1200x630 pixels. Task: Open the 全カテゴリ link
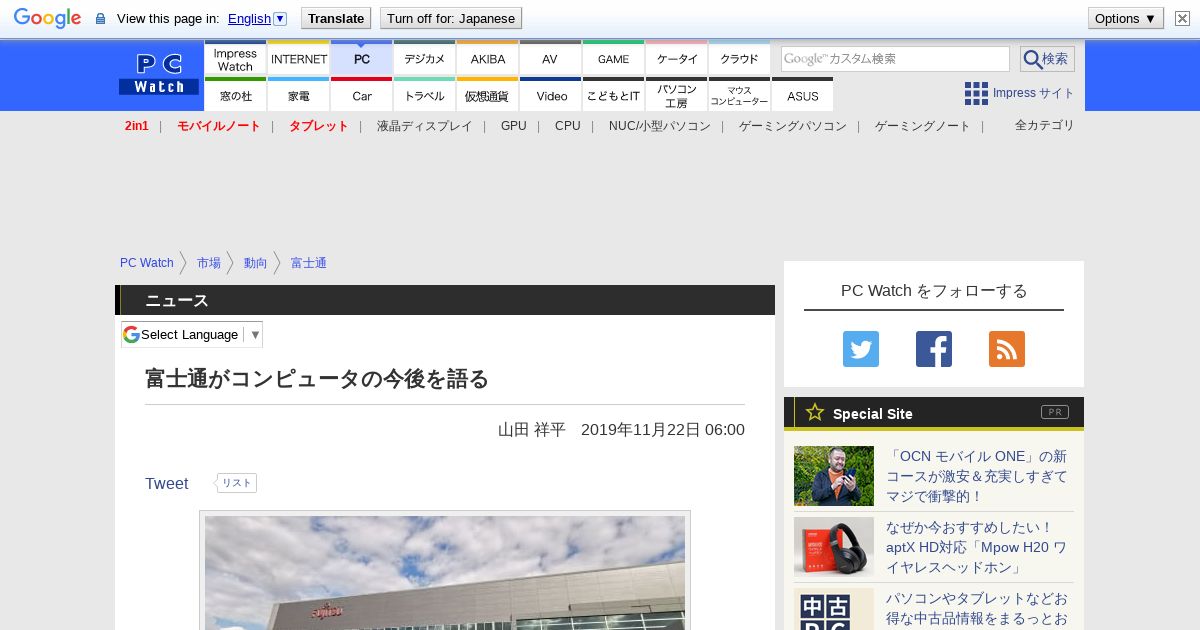pos(1045,125)
